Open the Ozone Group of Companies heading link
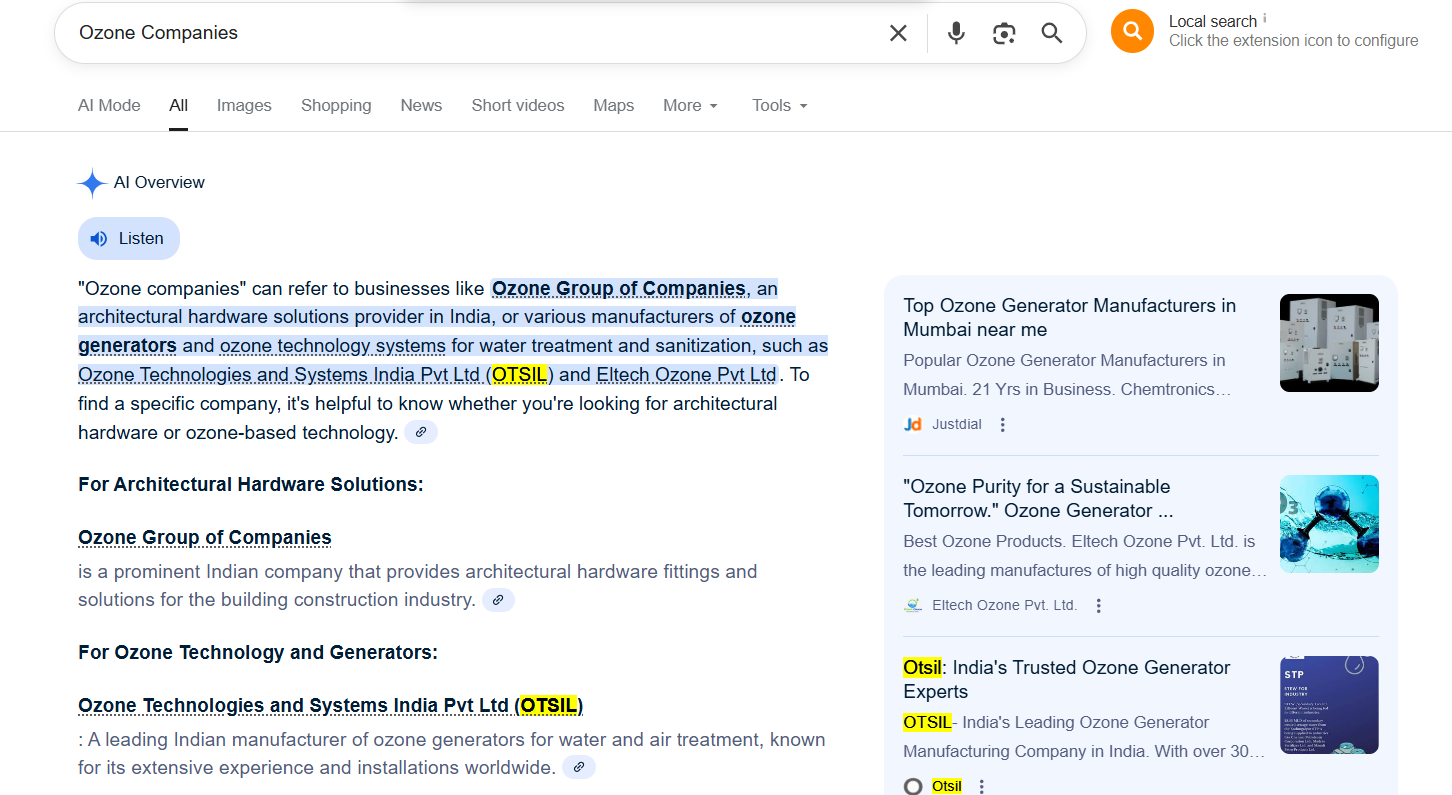 [204, 537]
